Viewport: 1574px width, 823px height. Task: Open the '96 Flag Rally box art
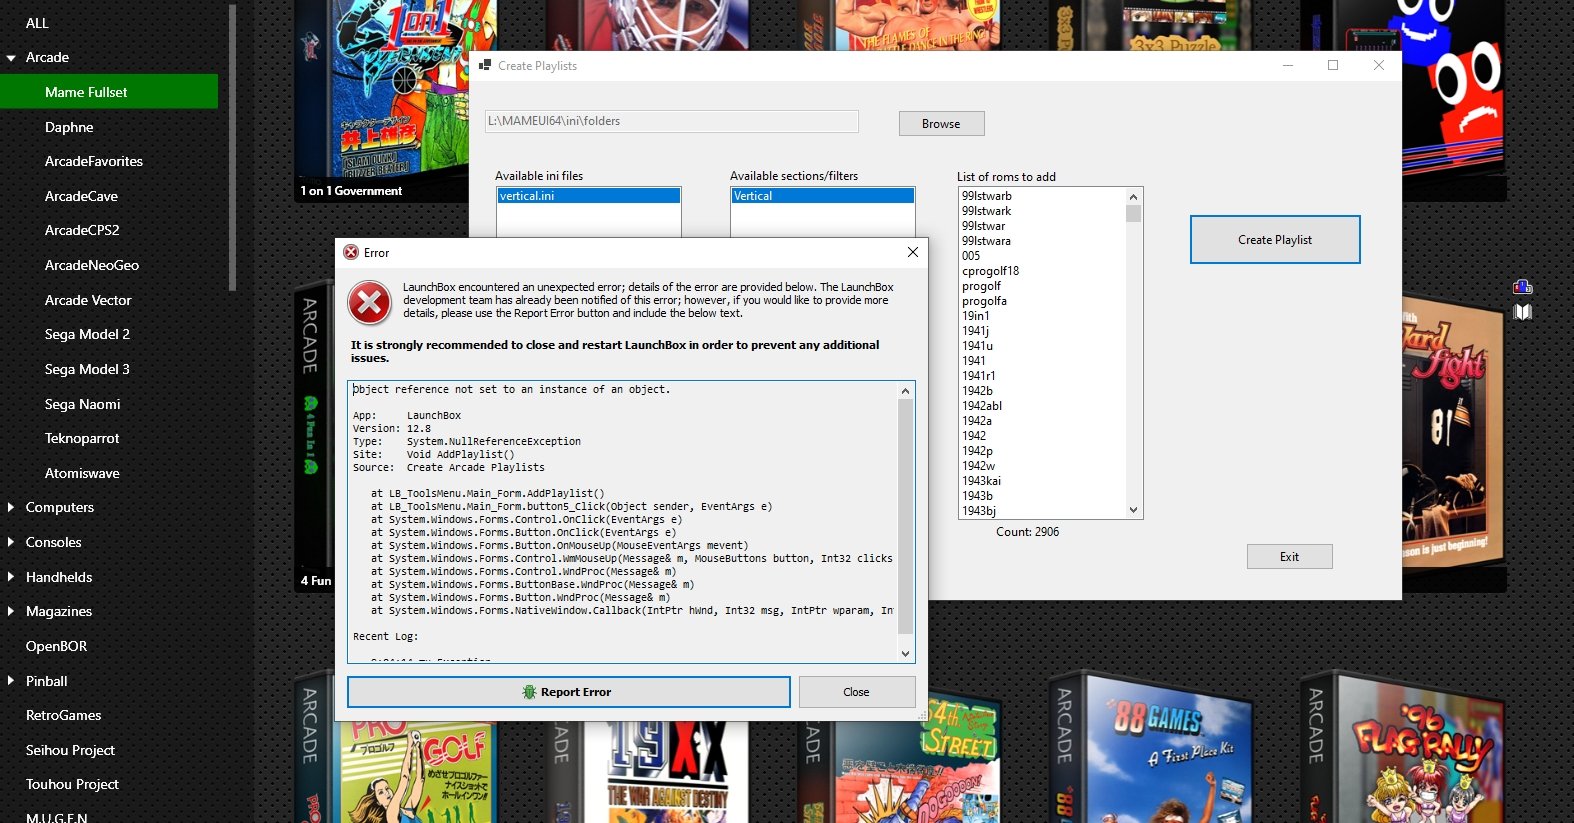tap(1404, 748)
